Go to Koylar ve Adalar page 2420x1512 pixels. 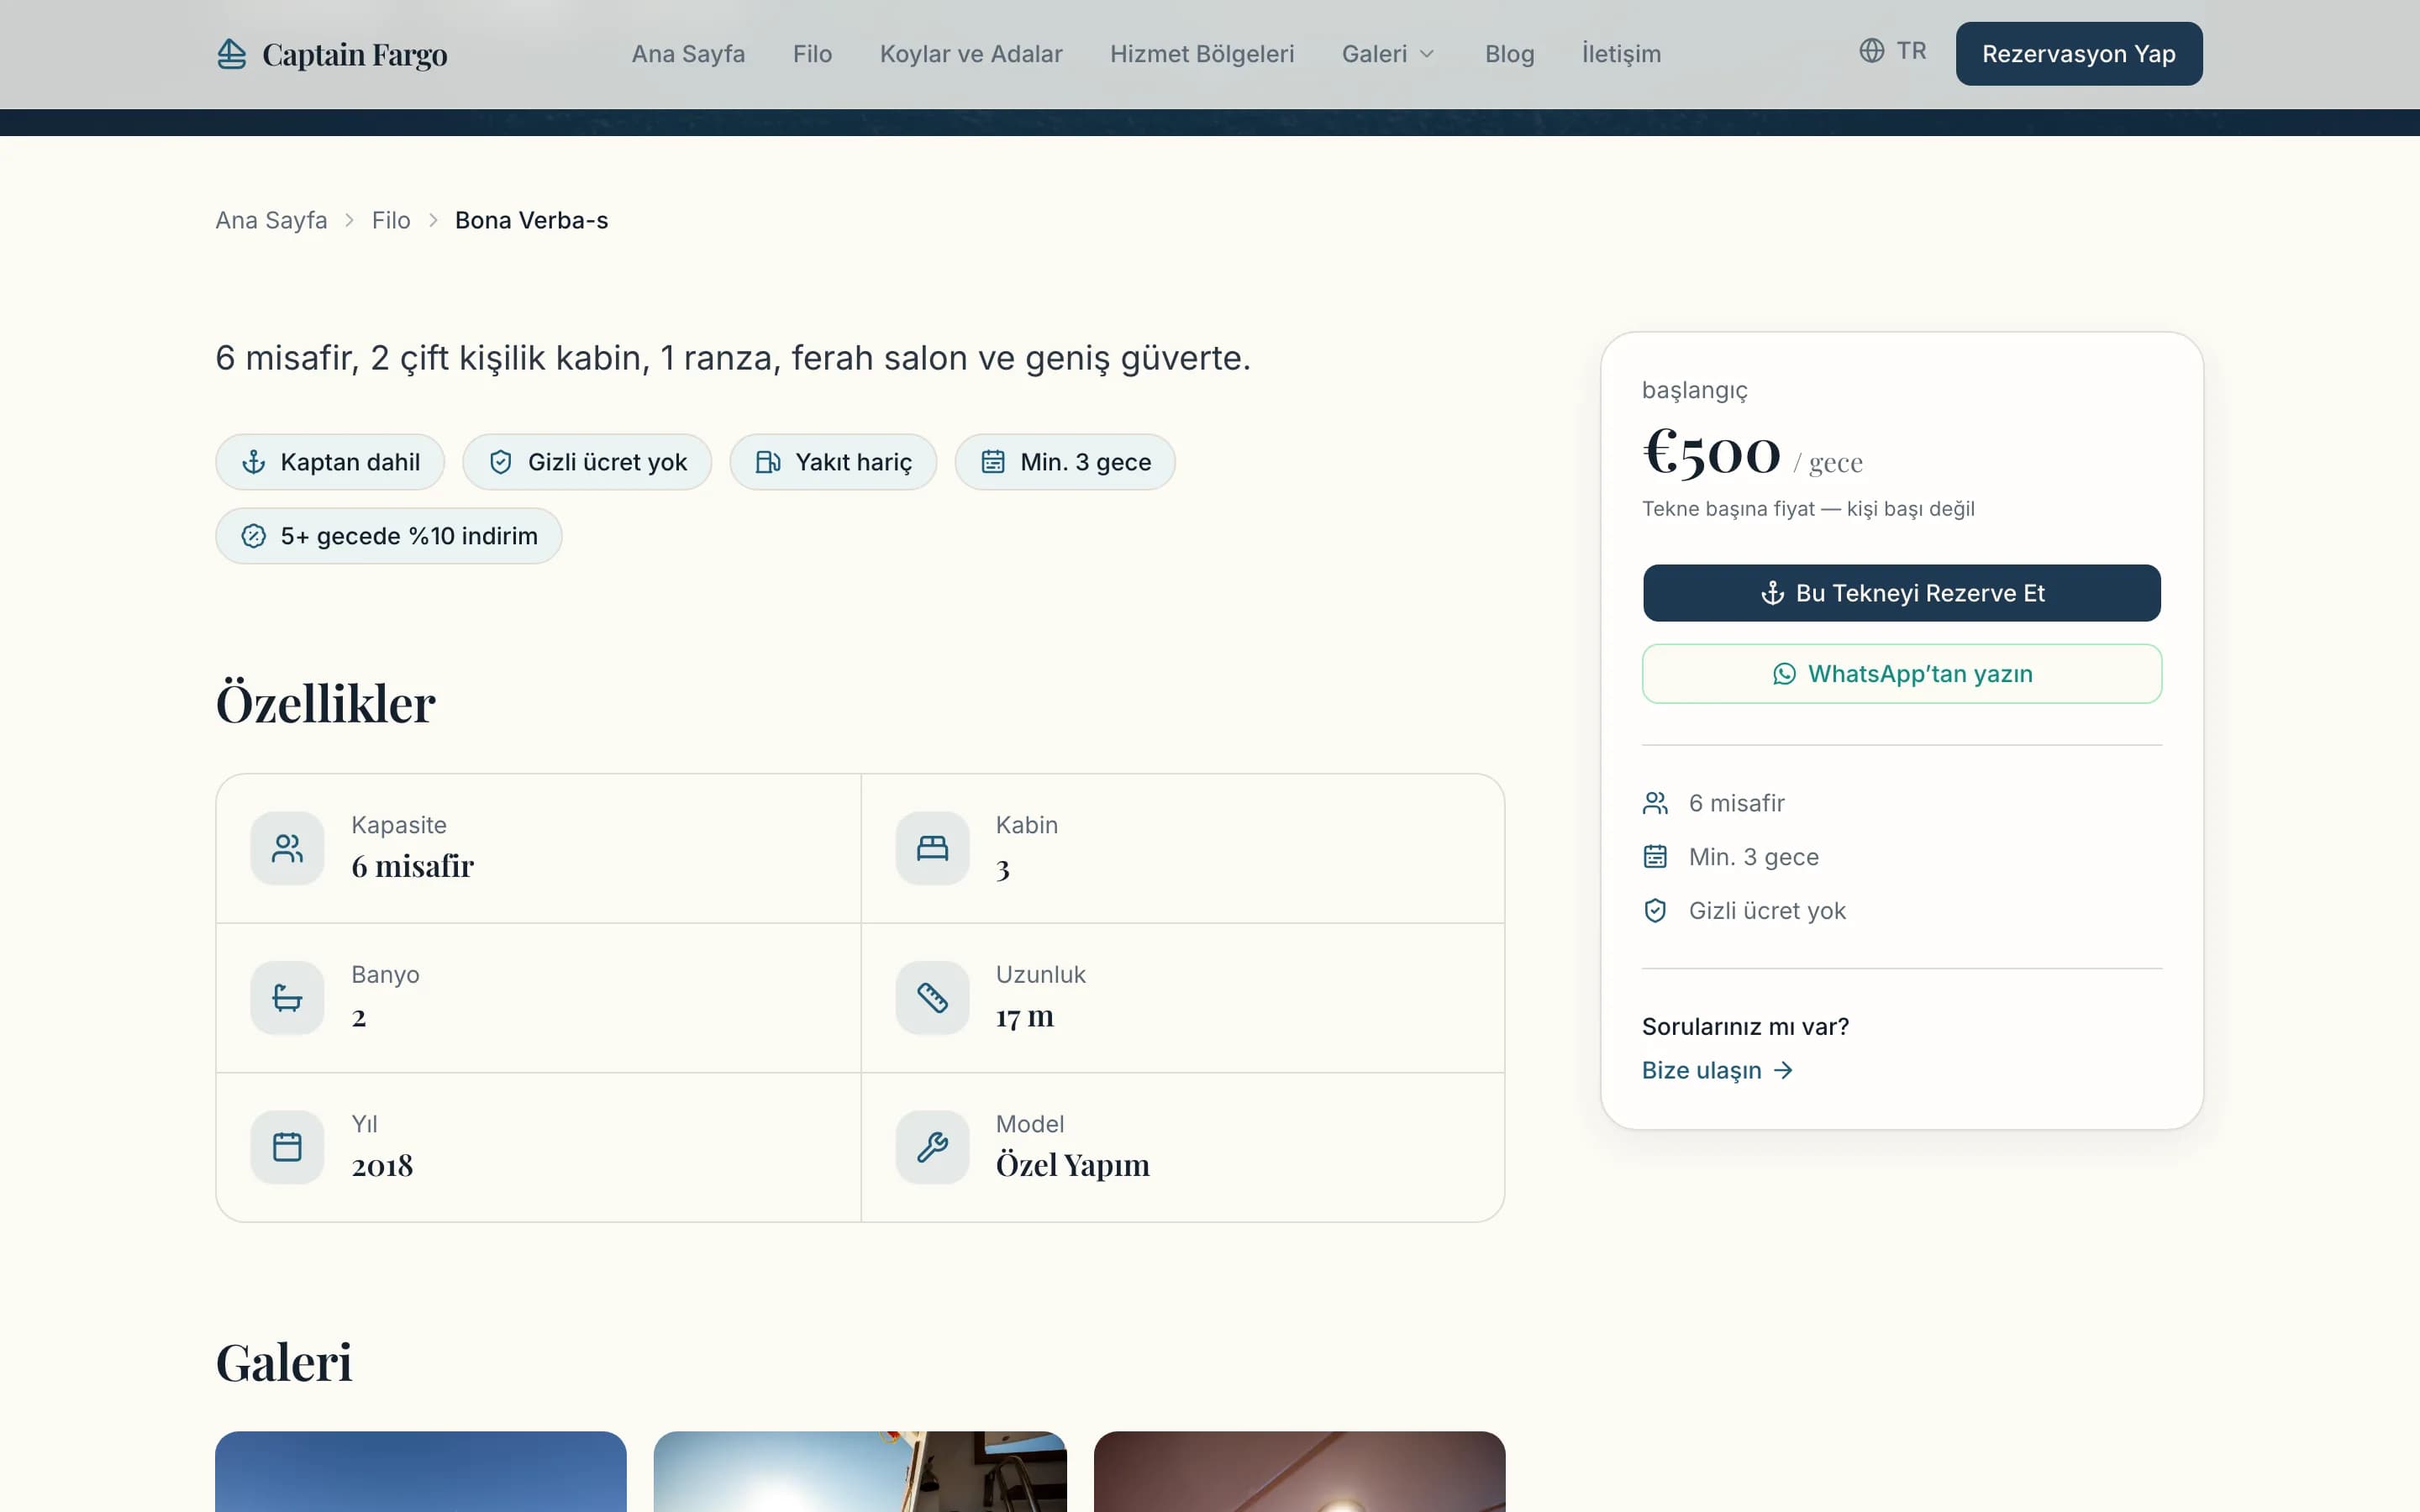[970, 54]
